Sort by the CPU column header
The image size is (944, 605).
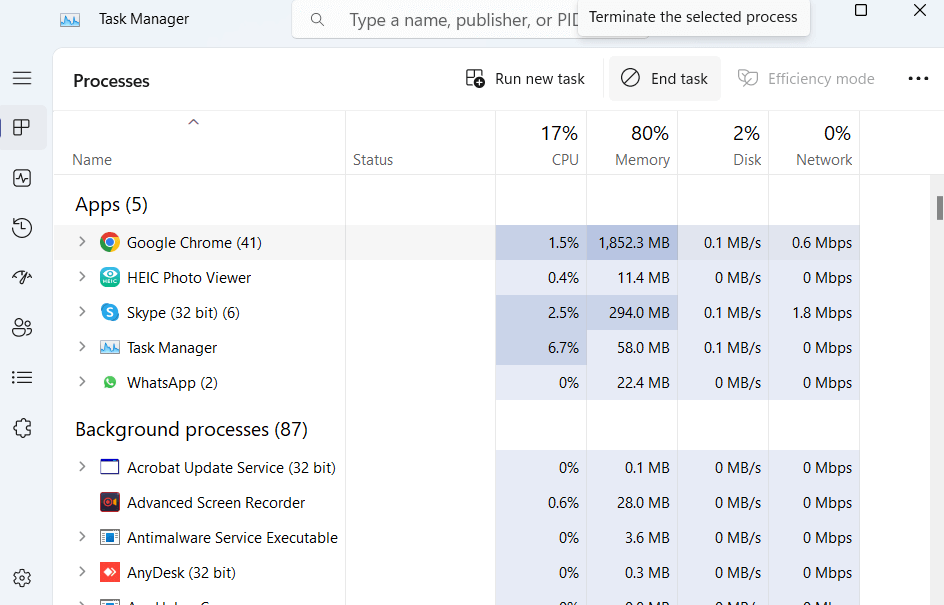(x=541, y=143)
